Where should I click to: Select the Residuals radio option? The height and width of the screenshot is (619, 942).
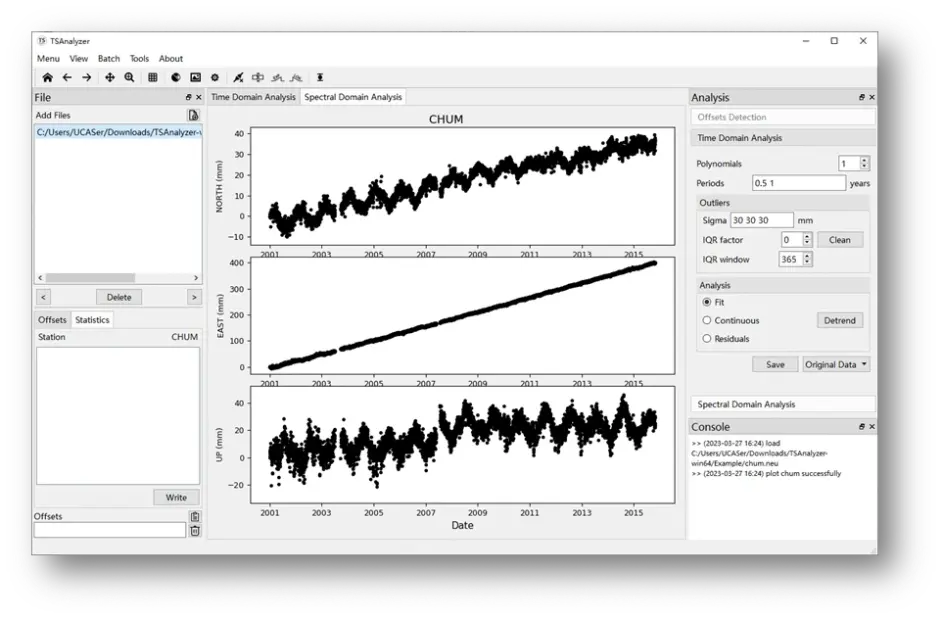click(x=707, y=339)
